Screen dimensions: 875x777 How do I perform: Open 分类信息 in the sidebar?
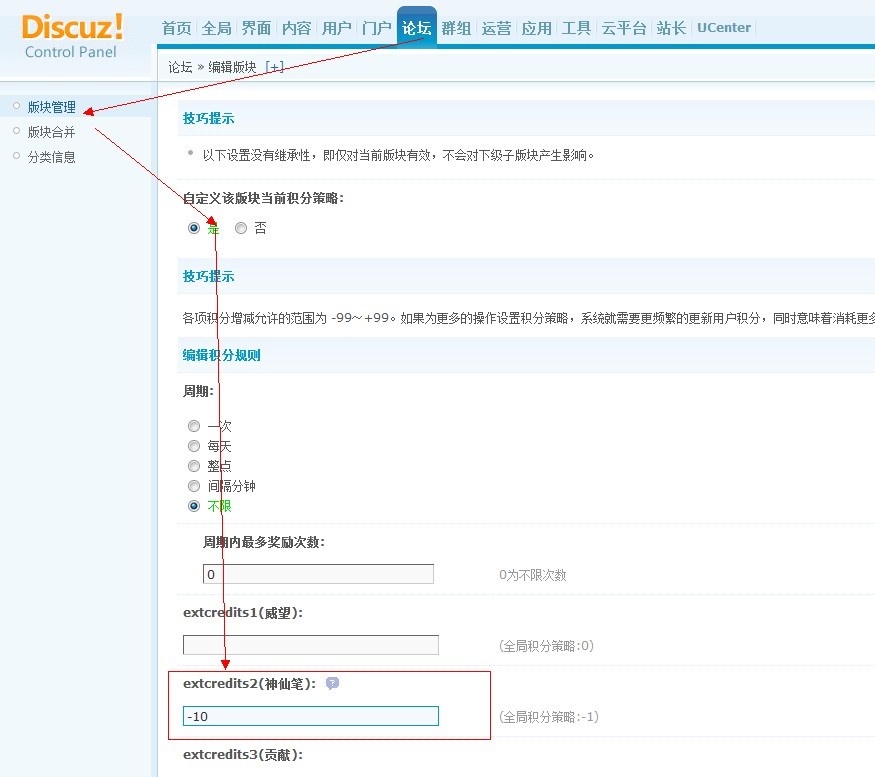(x=51, y=157)
